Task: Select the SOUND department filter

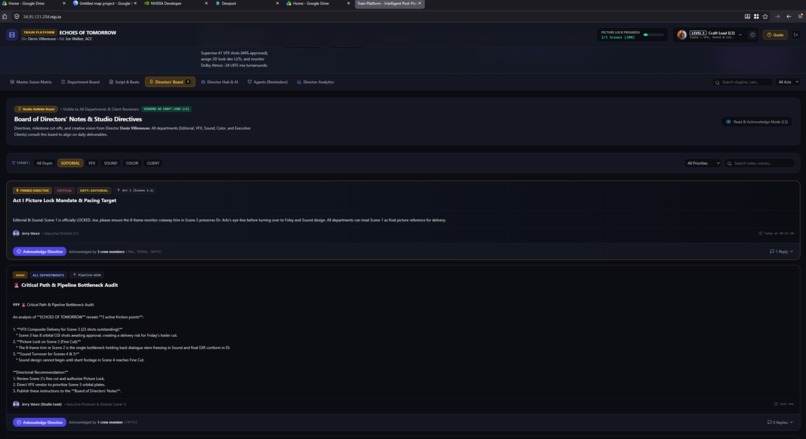Action: coord(111,163)
